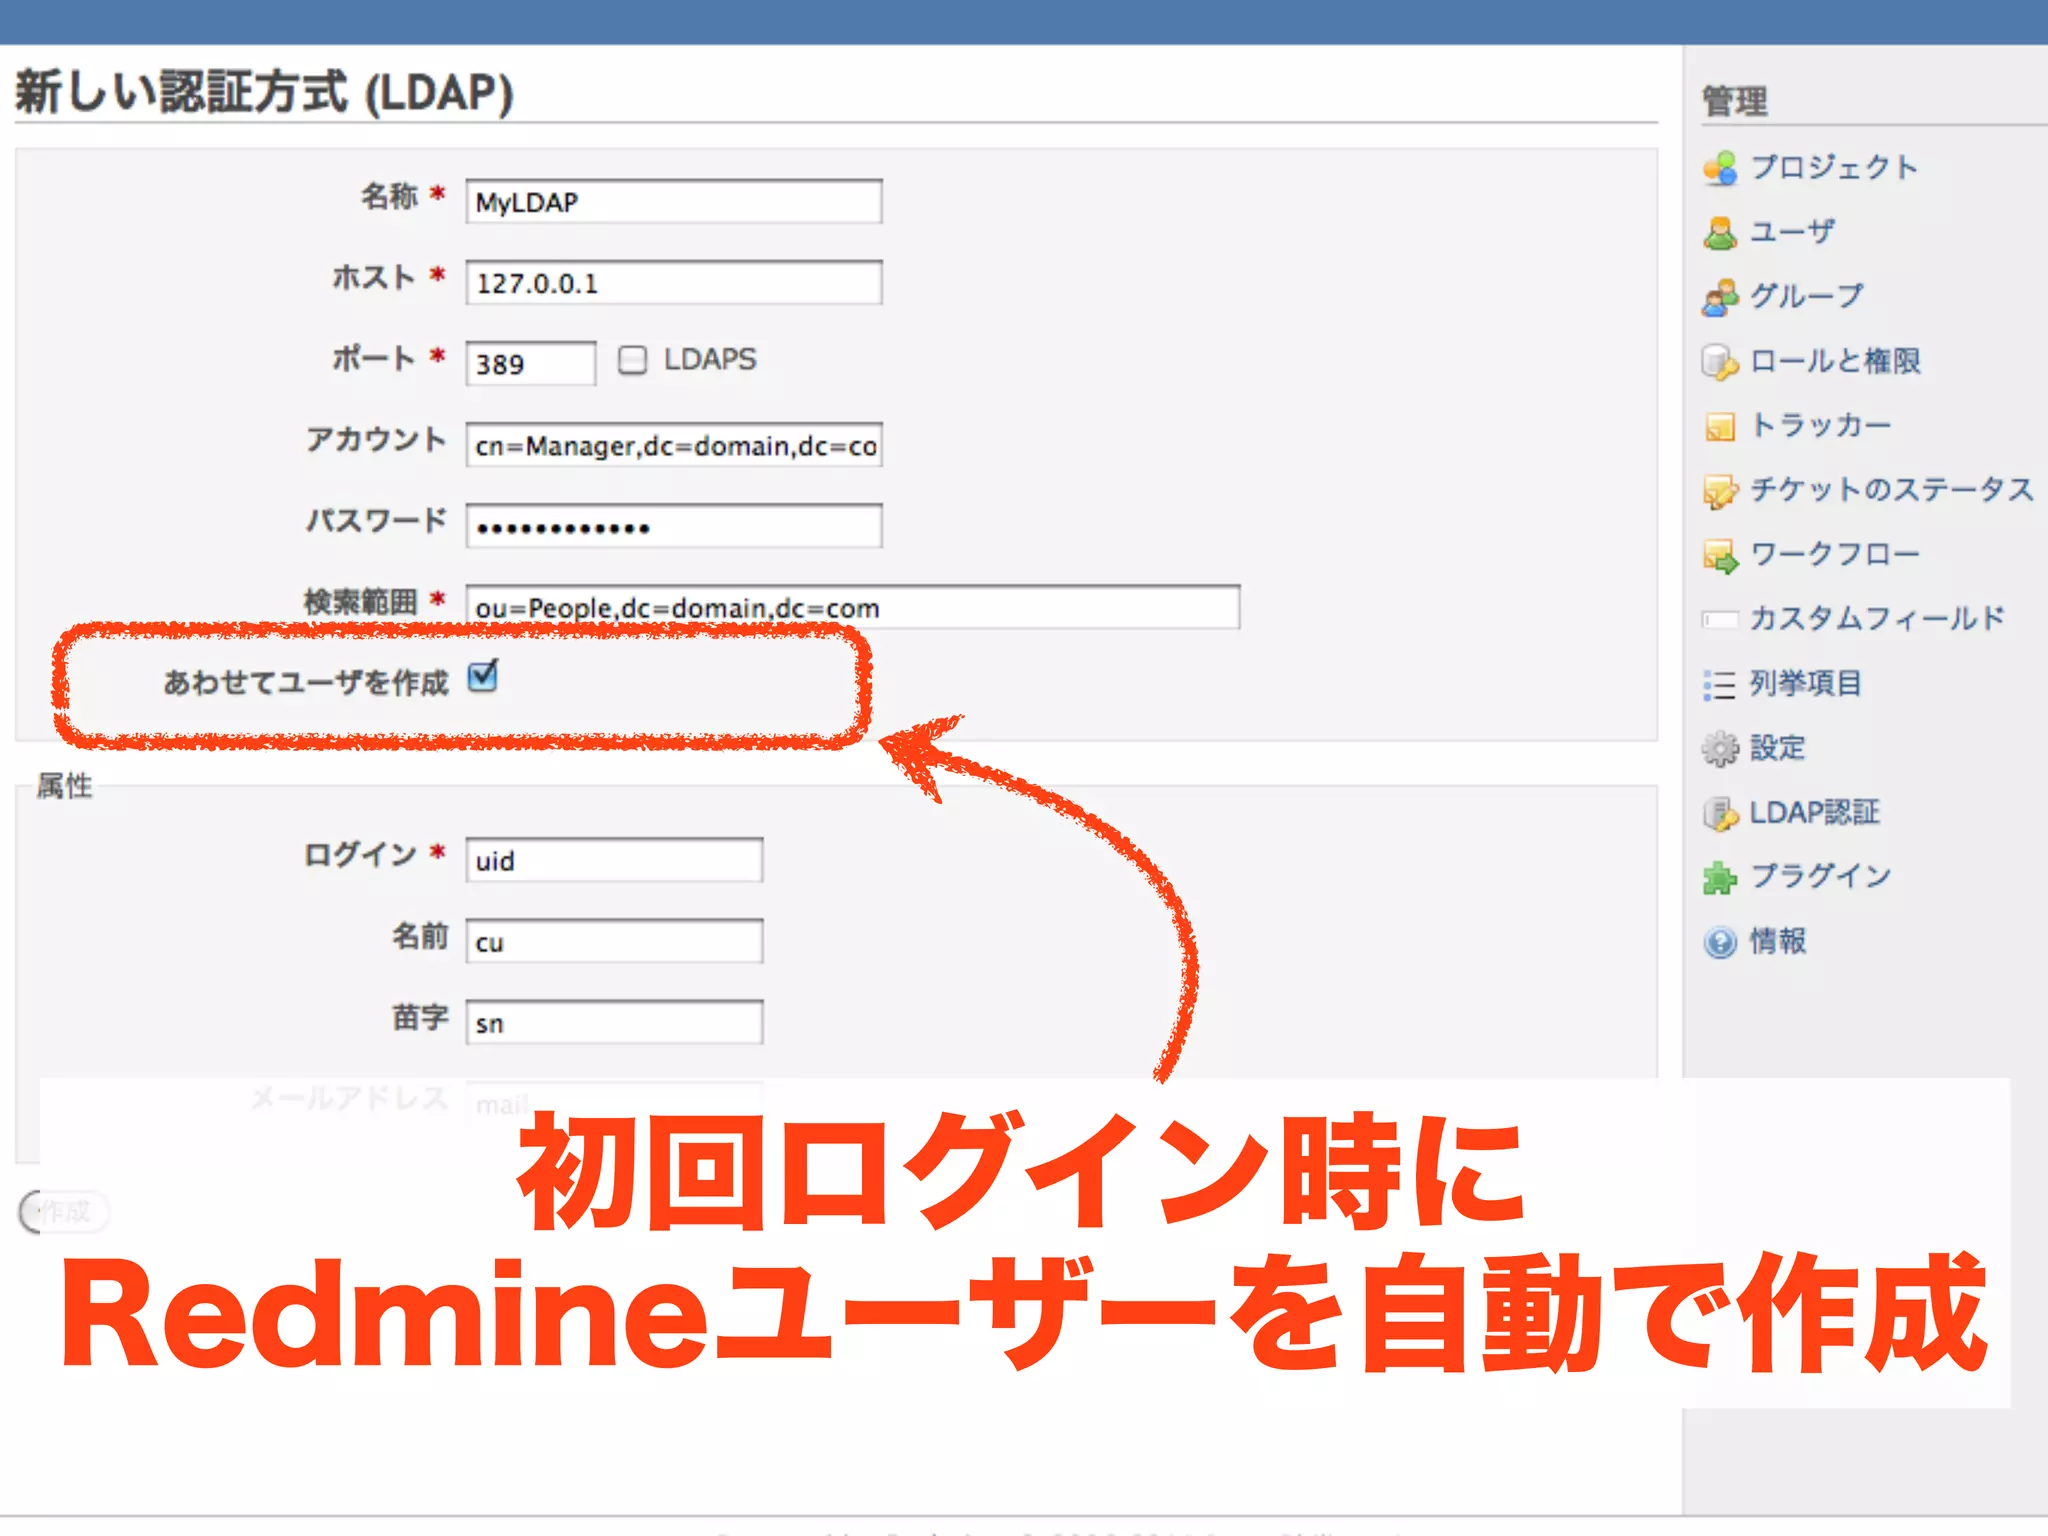Click the 苗字 attribute field with sn
The height and width of the screenshot is (1536, 2048).
[x=614, y=1022]
